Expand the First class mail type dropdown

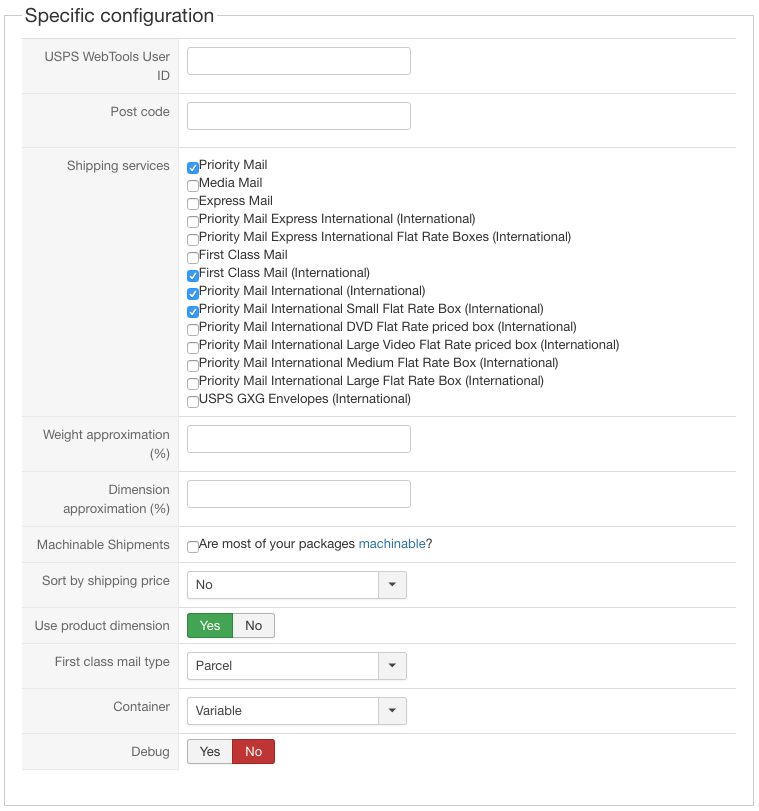[296, 666]
